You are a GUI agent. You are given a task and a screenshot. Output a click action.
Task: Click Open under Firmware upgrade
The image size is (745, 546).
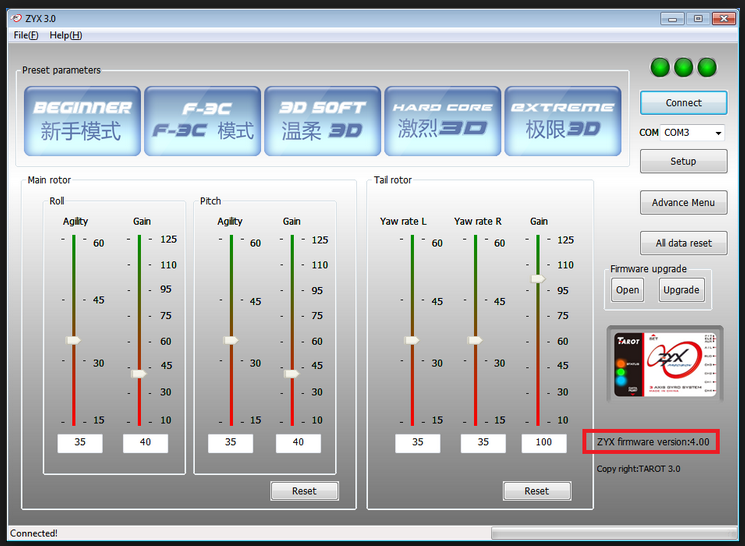(x=627, y=290)
